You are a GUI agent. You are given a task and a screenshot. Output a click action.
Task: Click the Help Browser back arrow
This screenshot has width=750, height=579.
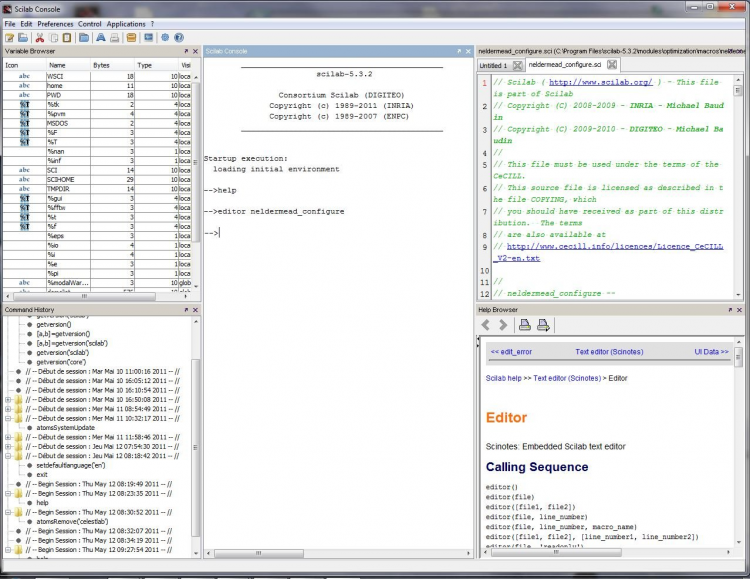pos(487,324)
